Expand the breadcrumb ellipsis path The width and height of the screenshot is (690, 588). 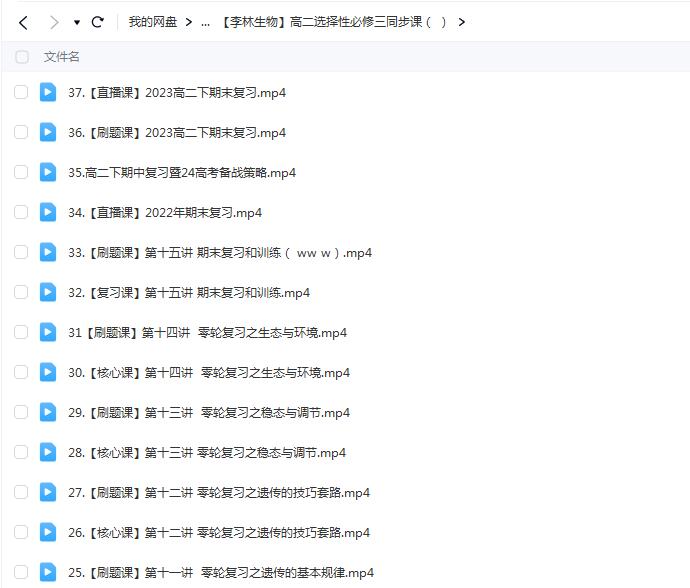tap(205, 22)
